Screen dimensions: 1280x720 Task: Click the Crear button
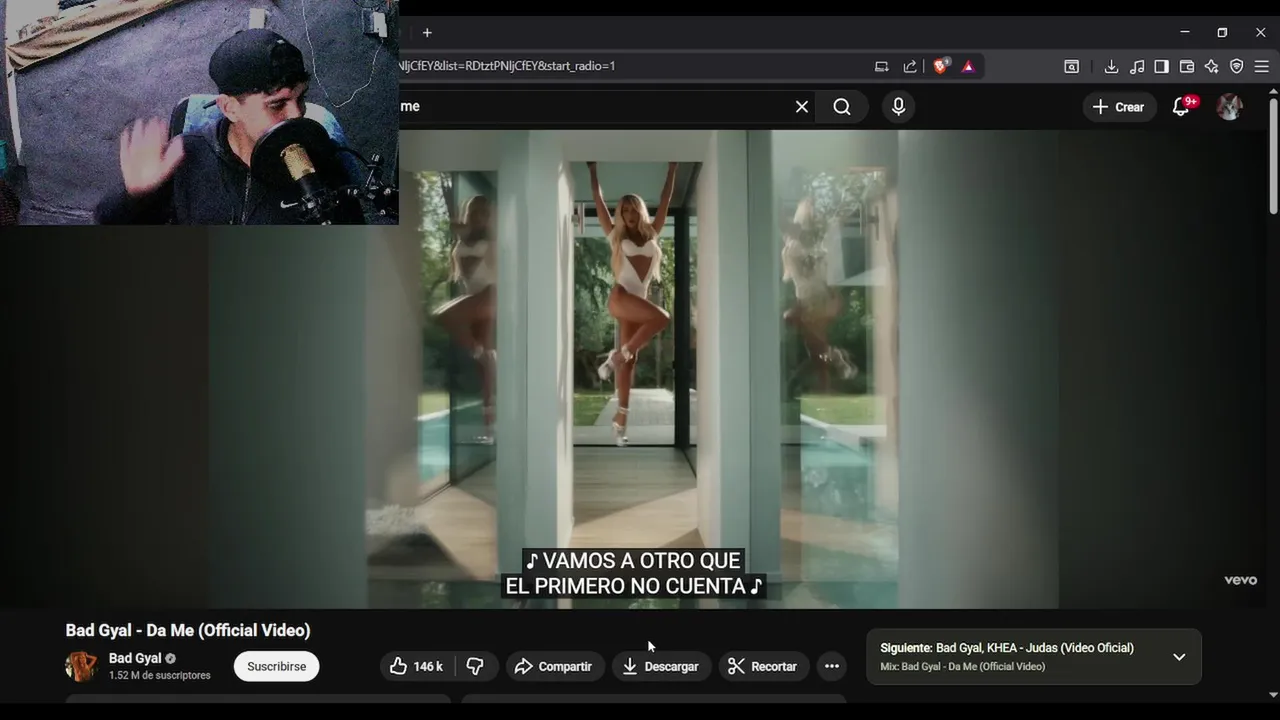[x=1119, y=107]
